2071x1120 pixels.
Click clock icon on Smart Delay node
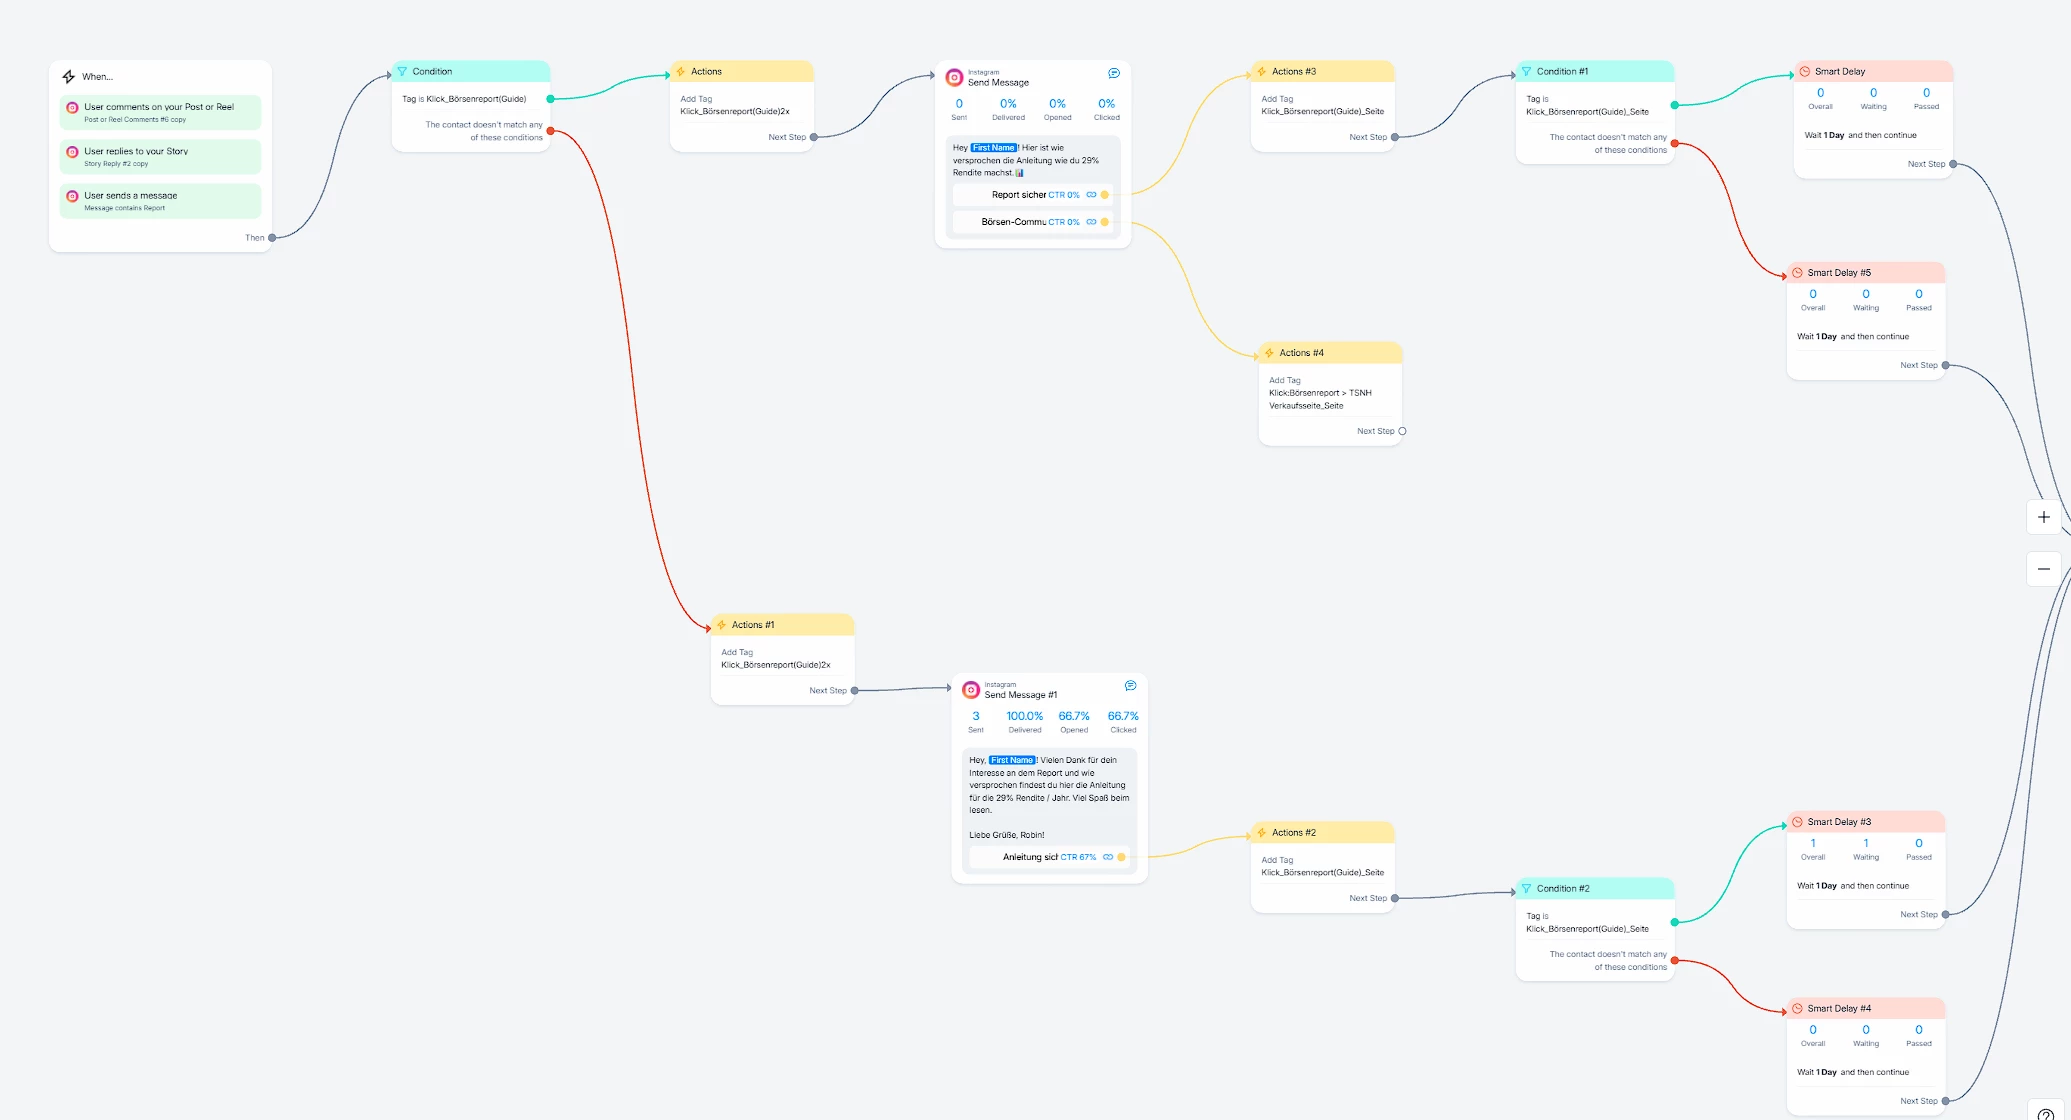tap(1805, 71)
